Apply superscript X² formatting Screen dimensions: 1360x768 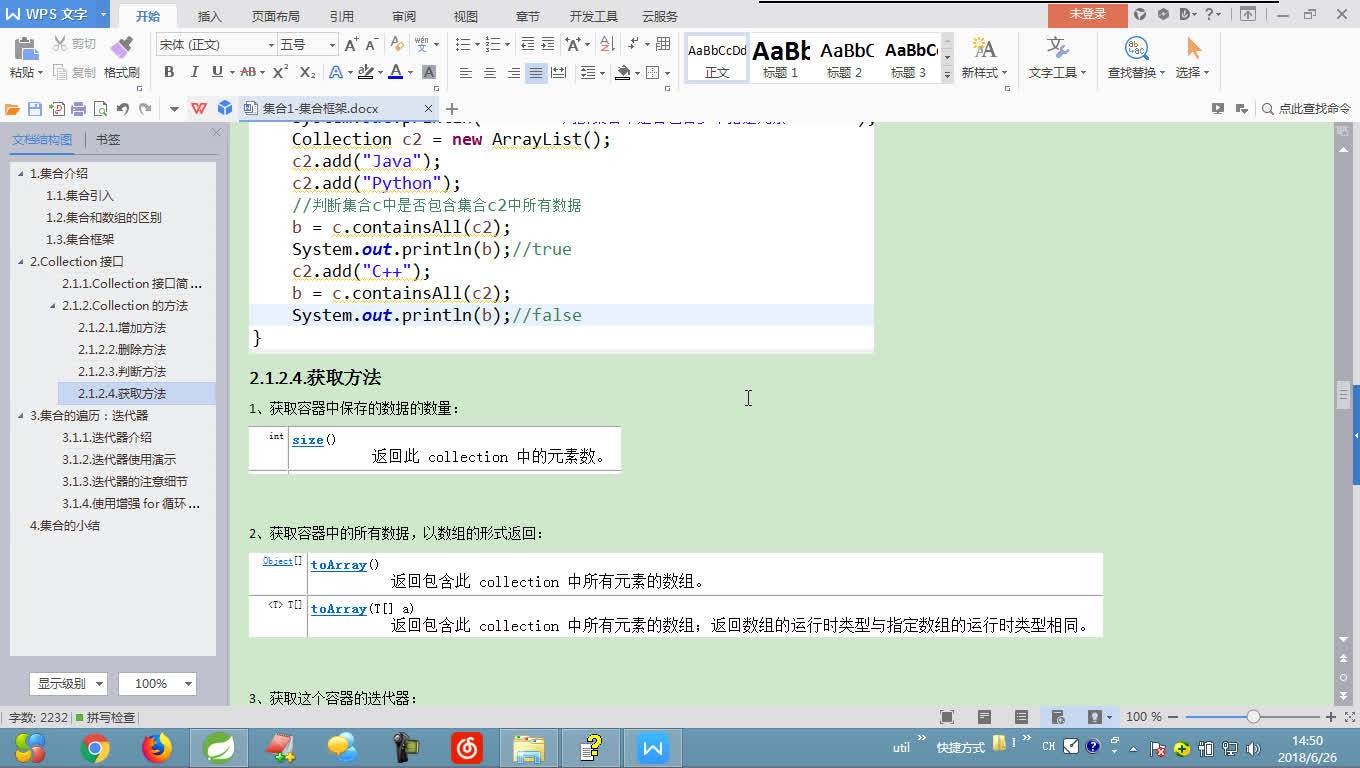[x=281, y=72]
